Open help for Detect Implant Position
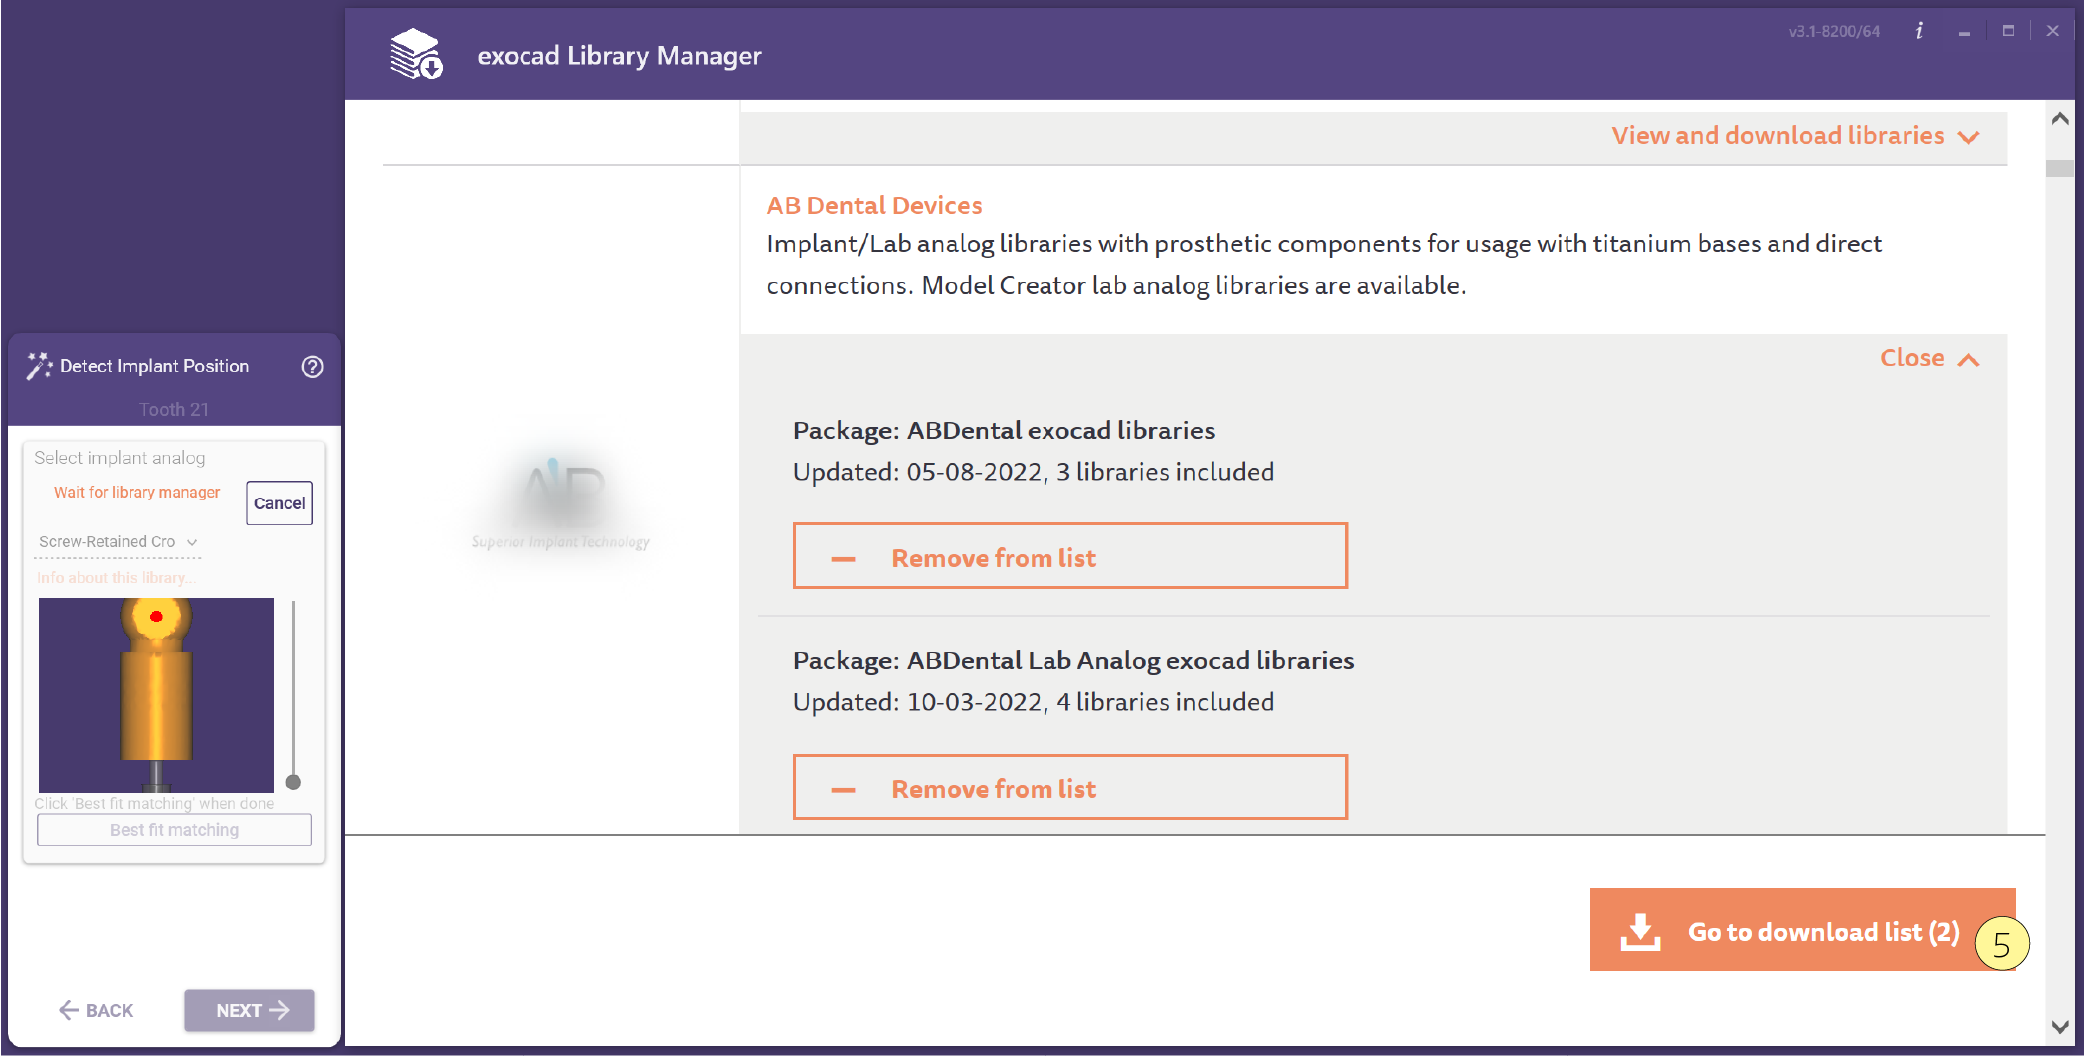 click(x=312, y=367)
